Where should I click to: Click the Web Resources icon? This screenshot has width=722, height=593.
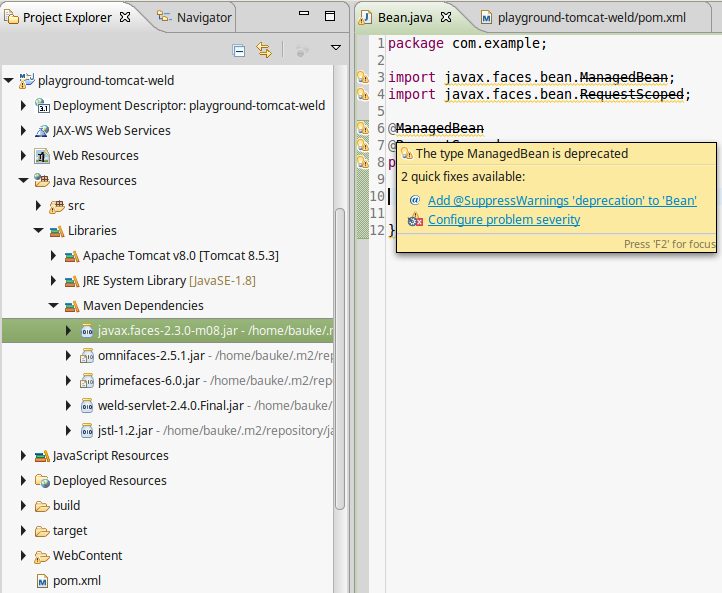42,156
